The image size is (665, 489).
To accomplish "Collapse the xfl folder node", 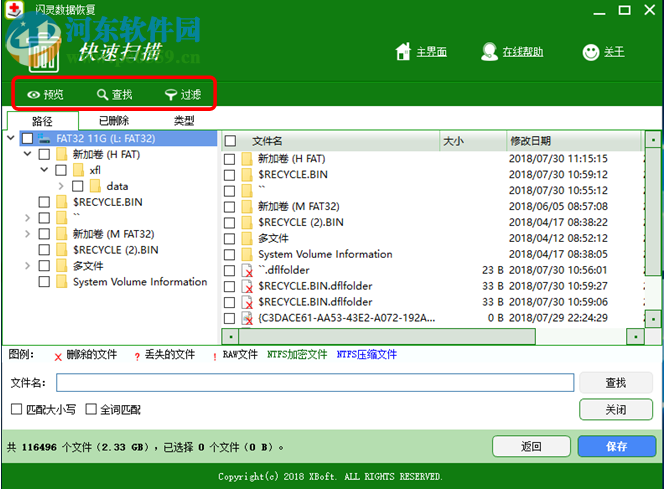I will click(x=44, y=170).
